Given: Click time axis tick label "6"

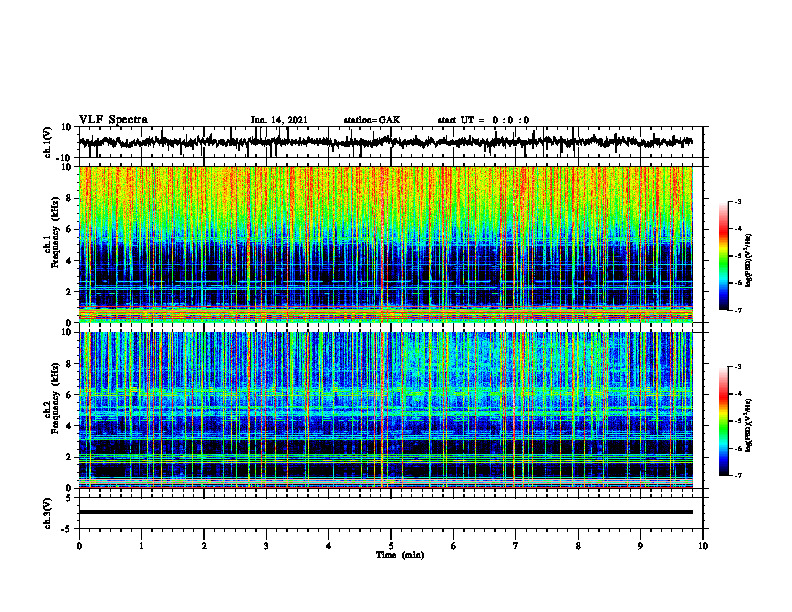Looking at the screenshot, I should click(x=454, y=546).
